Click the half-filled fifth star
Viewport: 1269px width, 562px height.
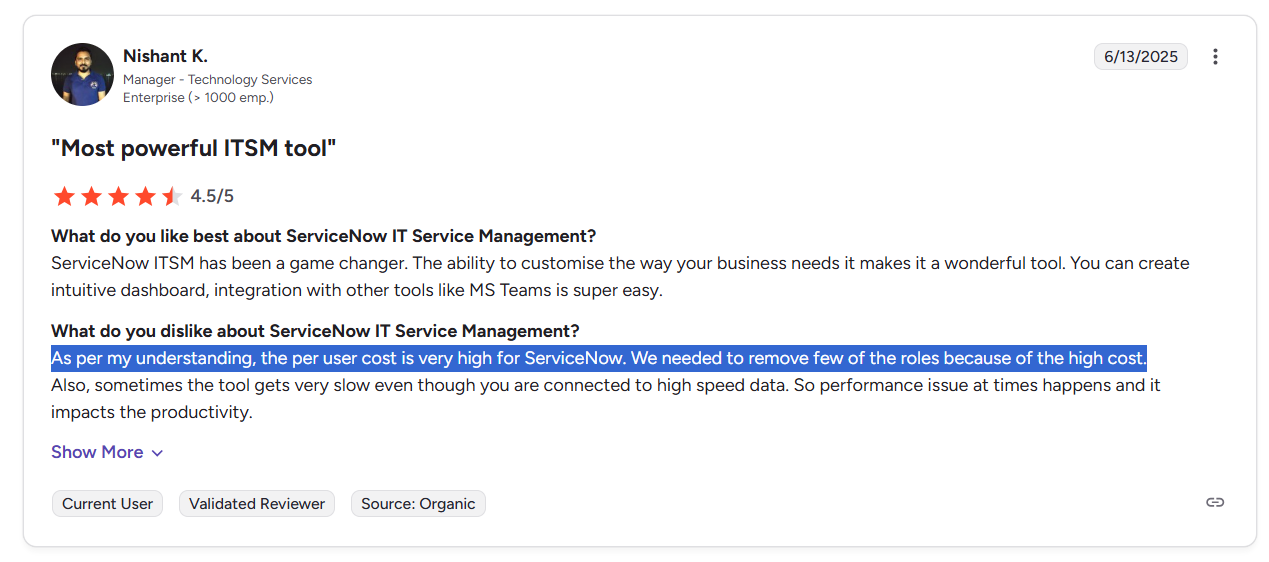[172, 196]
